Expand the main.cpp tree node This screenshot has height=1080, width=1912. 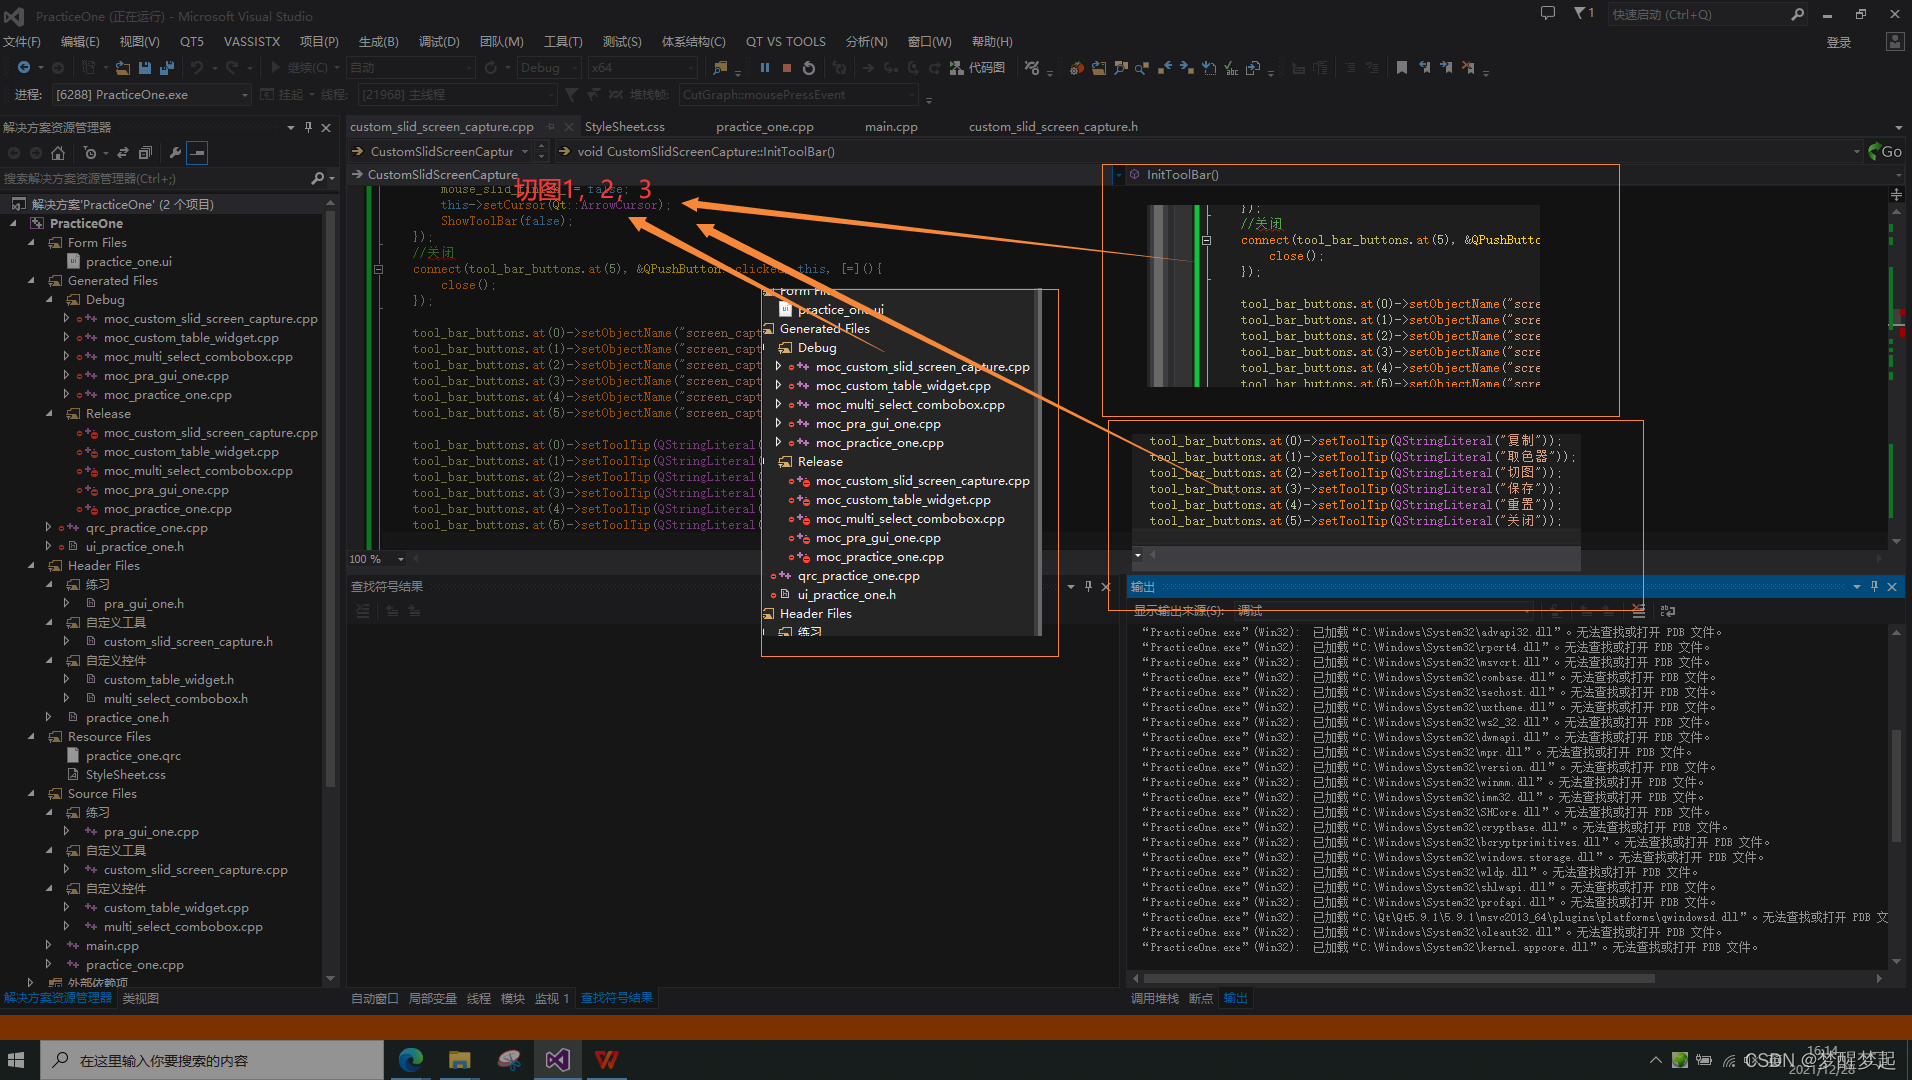tap(49, 946)
